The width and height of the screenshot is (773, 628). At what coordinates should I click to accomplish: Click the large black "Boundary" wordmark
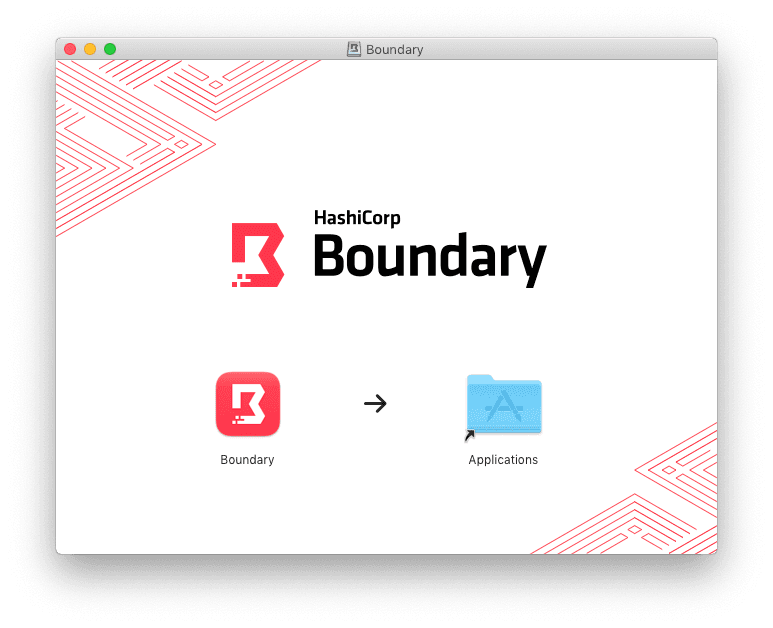[430, 257]
